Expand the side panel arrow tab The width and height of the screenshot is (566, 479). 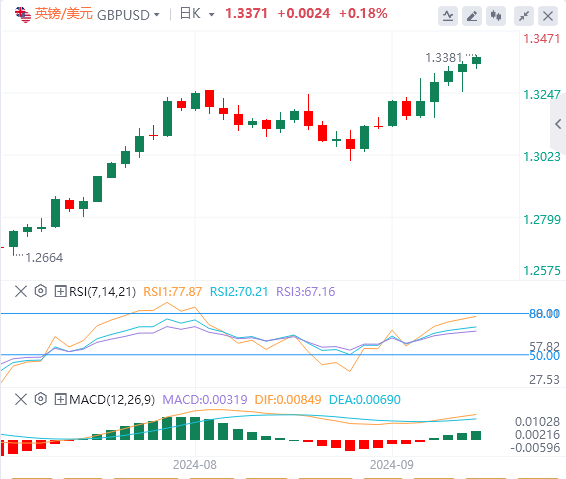558,124
